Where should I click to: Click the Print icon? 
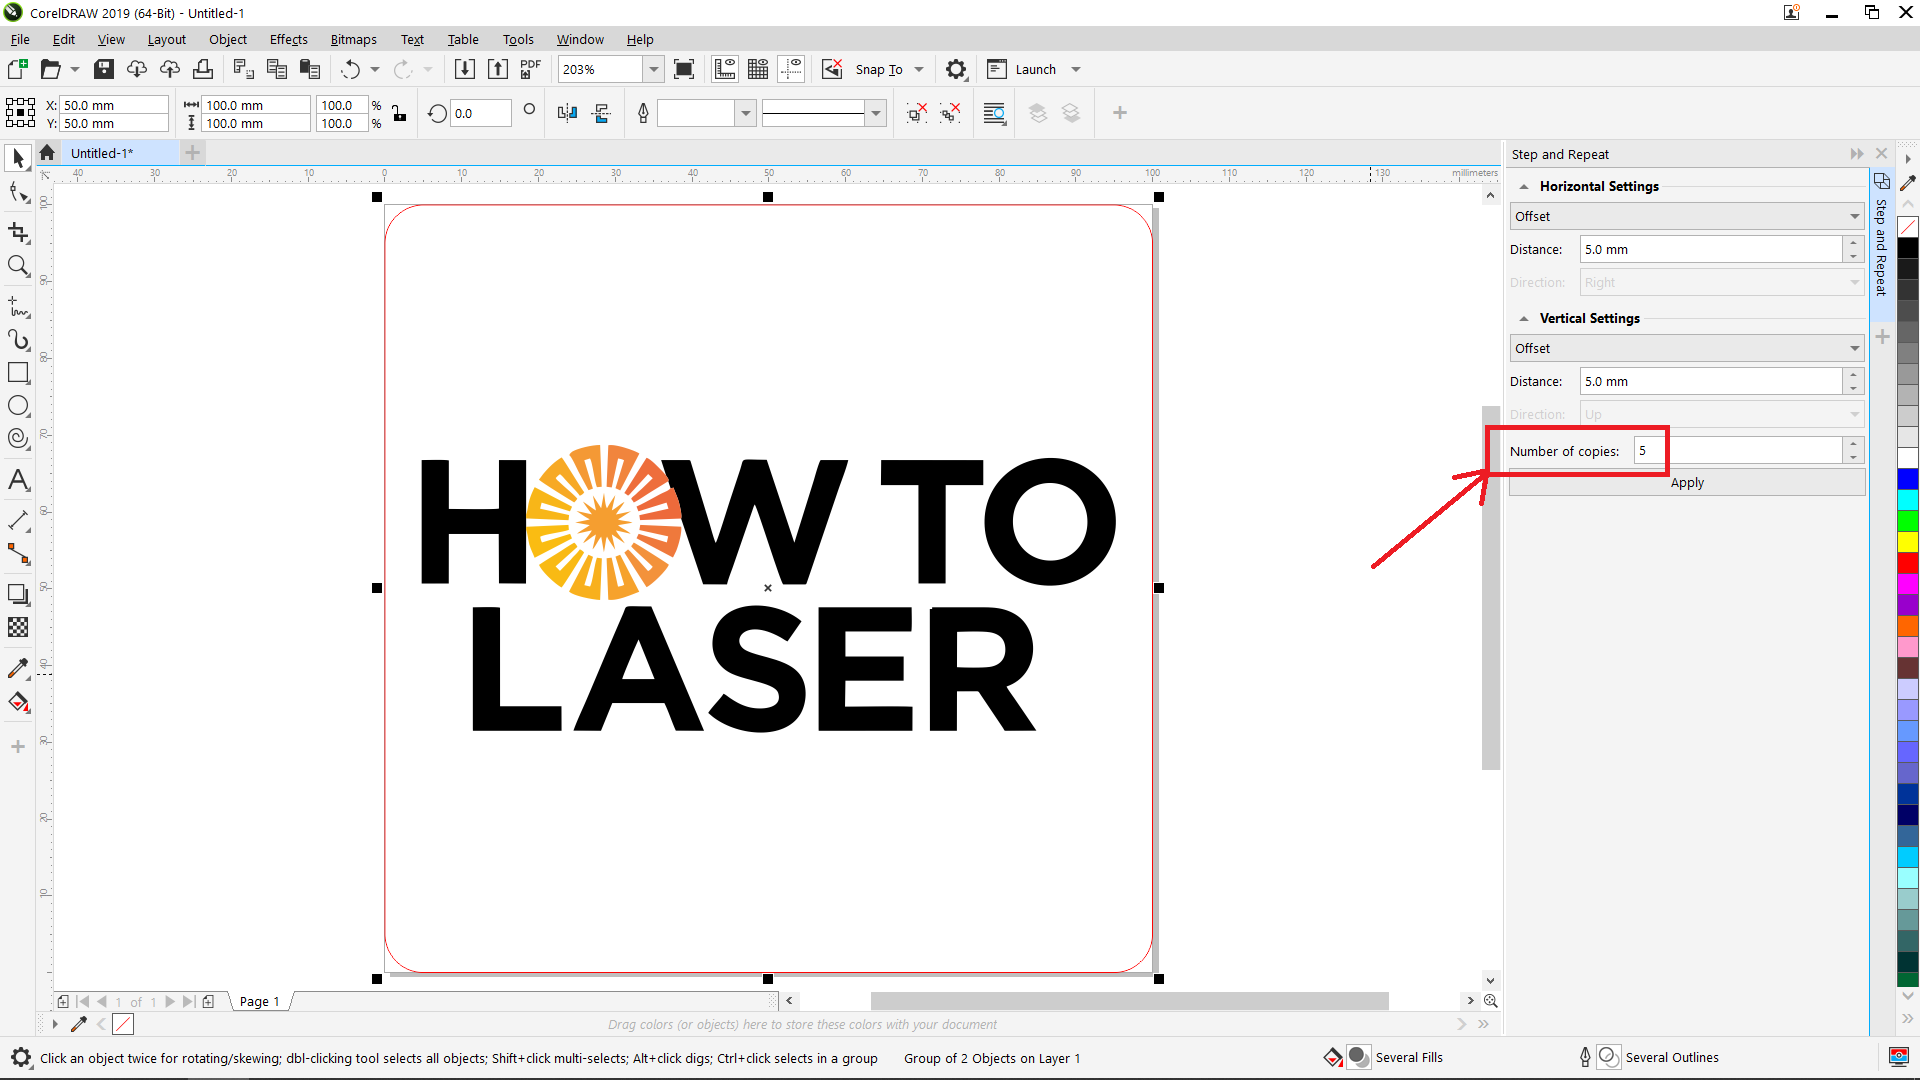click(203, 69)
